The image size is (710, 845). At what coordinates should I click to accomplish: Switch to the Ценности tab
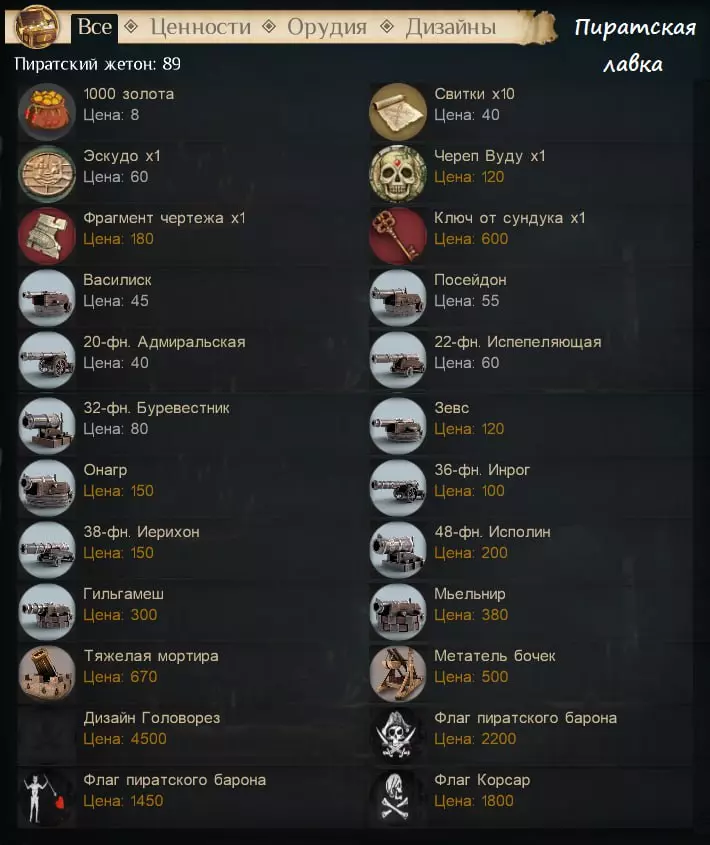(201, 26)
